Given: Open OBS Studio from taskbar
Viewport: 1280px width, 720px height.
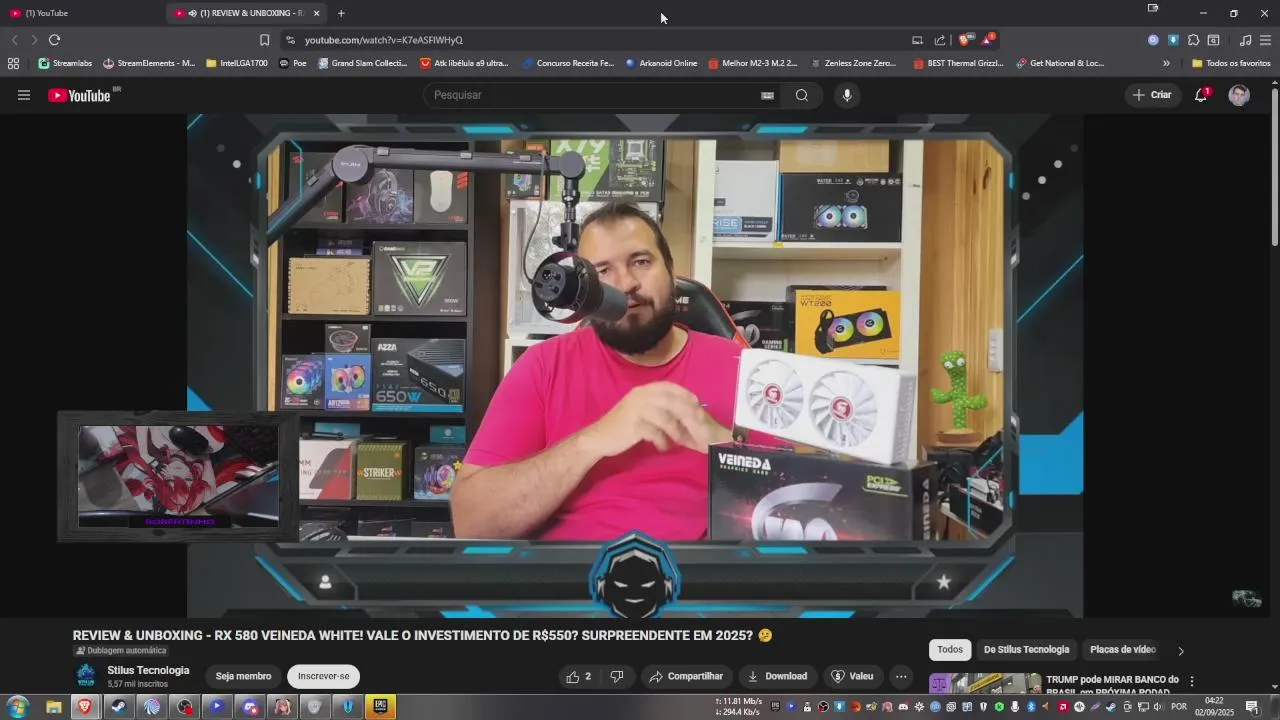Looking at the screenshot, I should [x=184, y=707].
